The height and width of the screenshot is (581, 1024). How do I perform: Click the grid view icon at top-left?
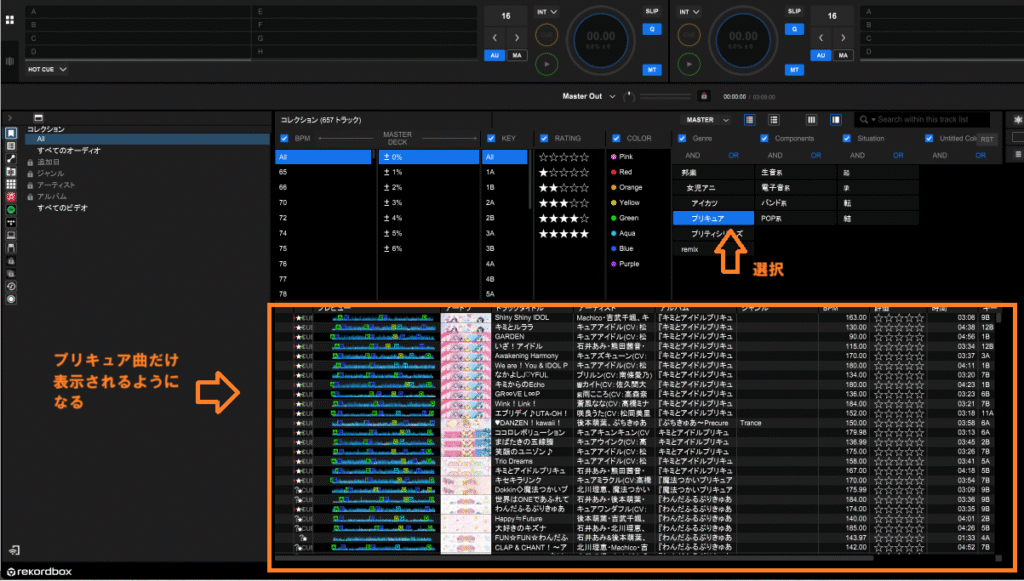coord(10,20)
